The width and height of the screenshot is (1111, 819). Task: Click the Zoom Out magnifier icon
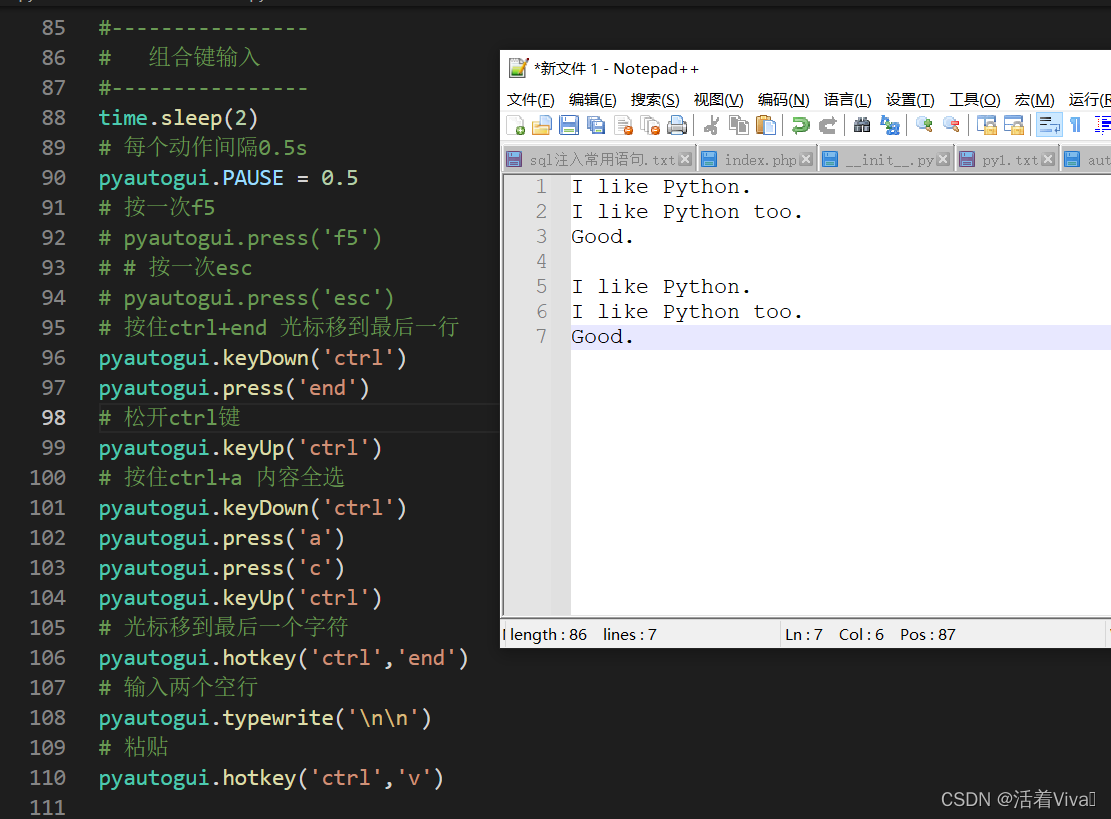point(951,125)
